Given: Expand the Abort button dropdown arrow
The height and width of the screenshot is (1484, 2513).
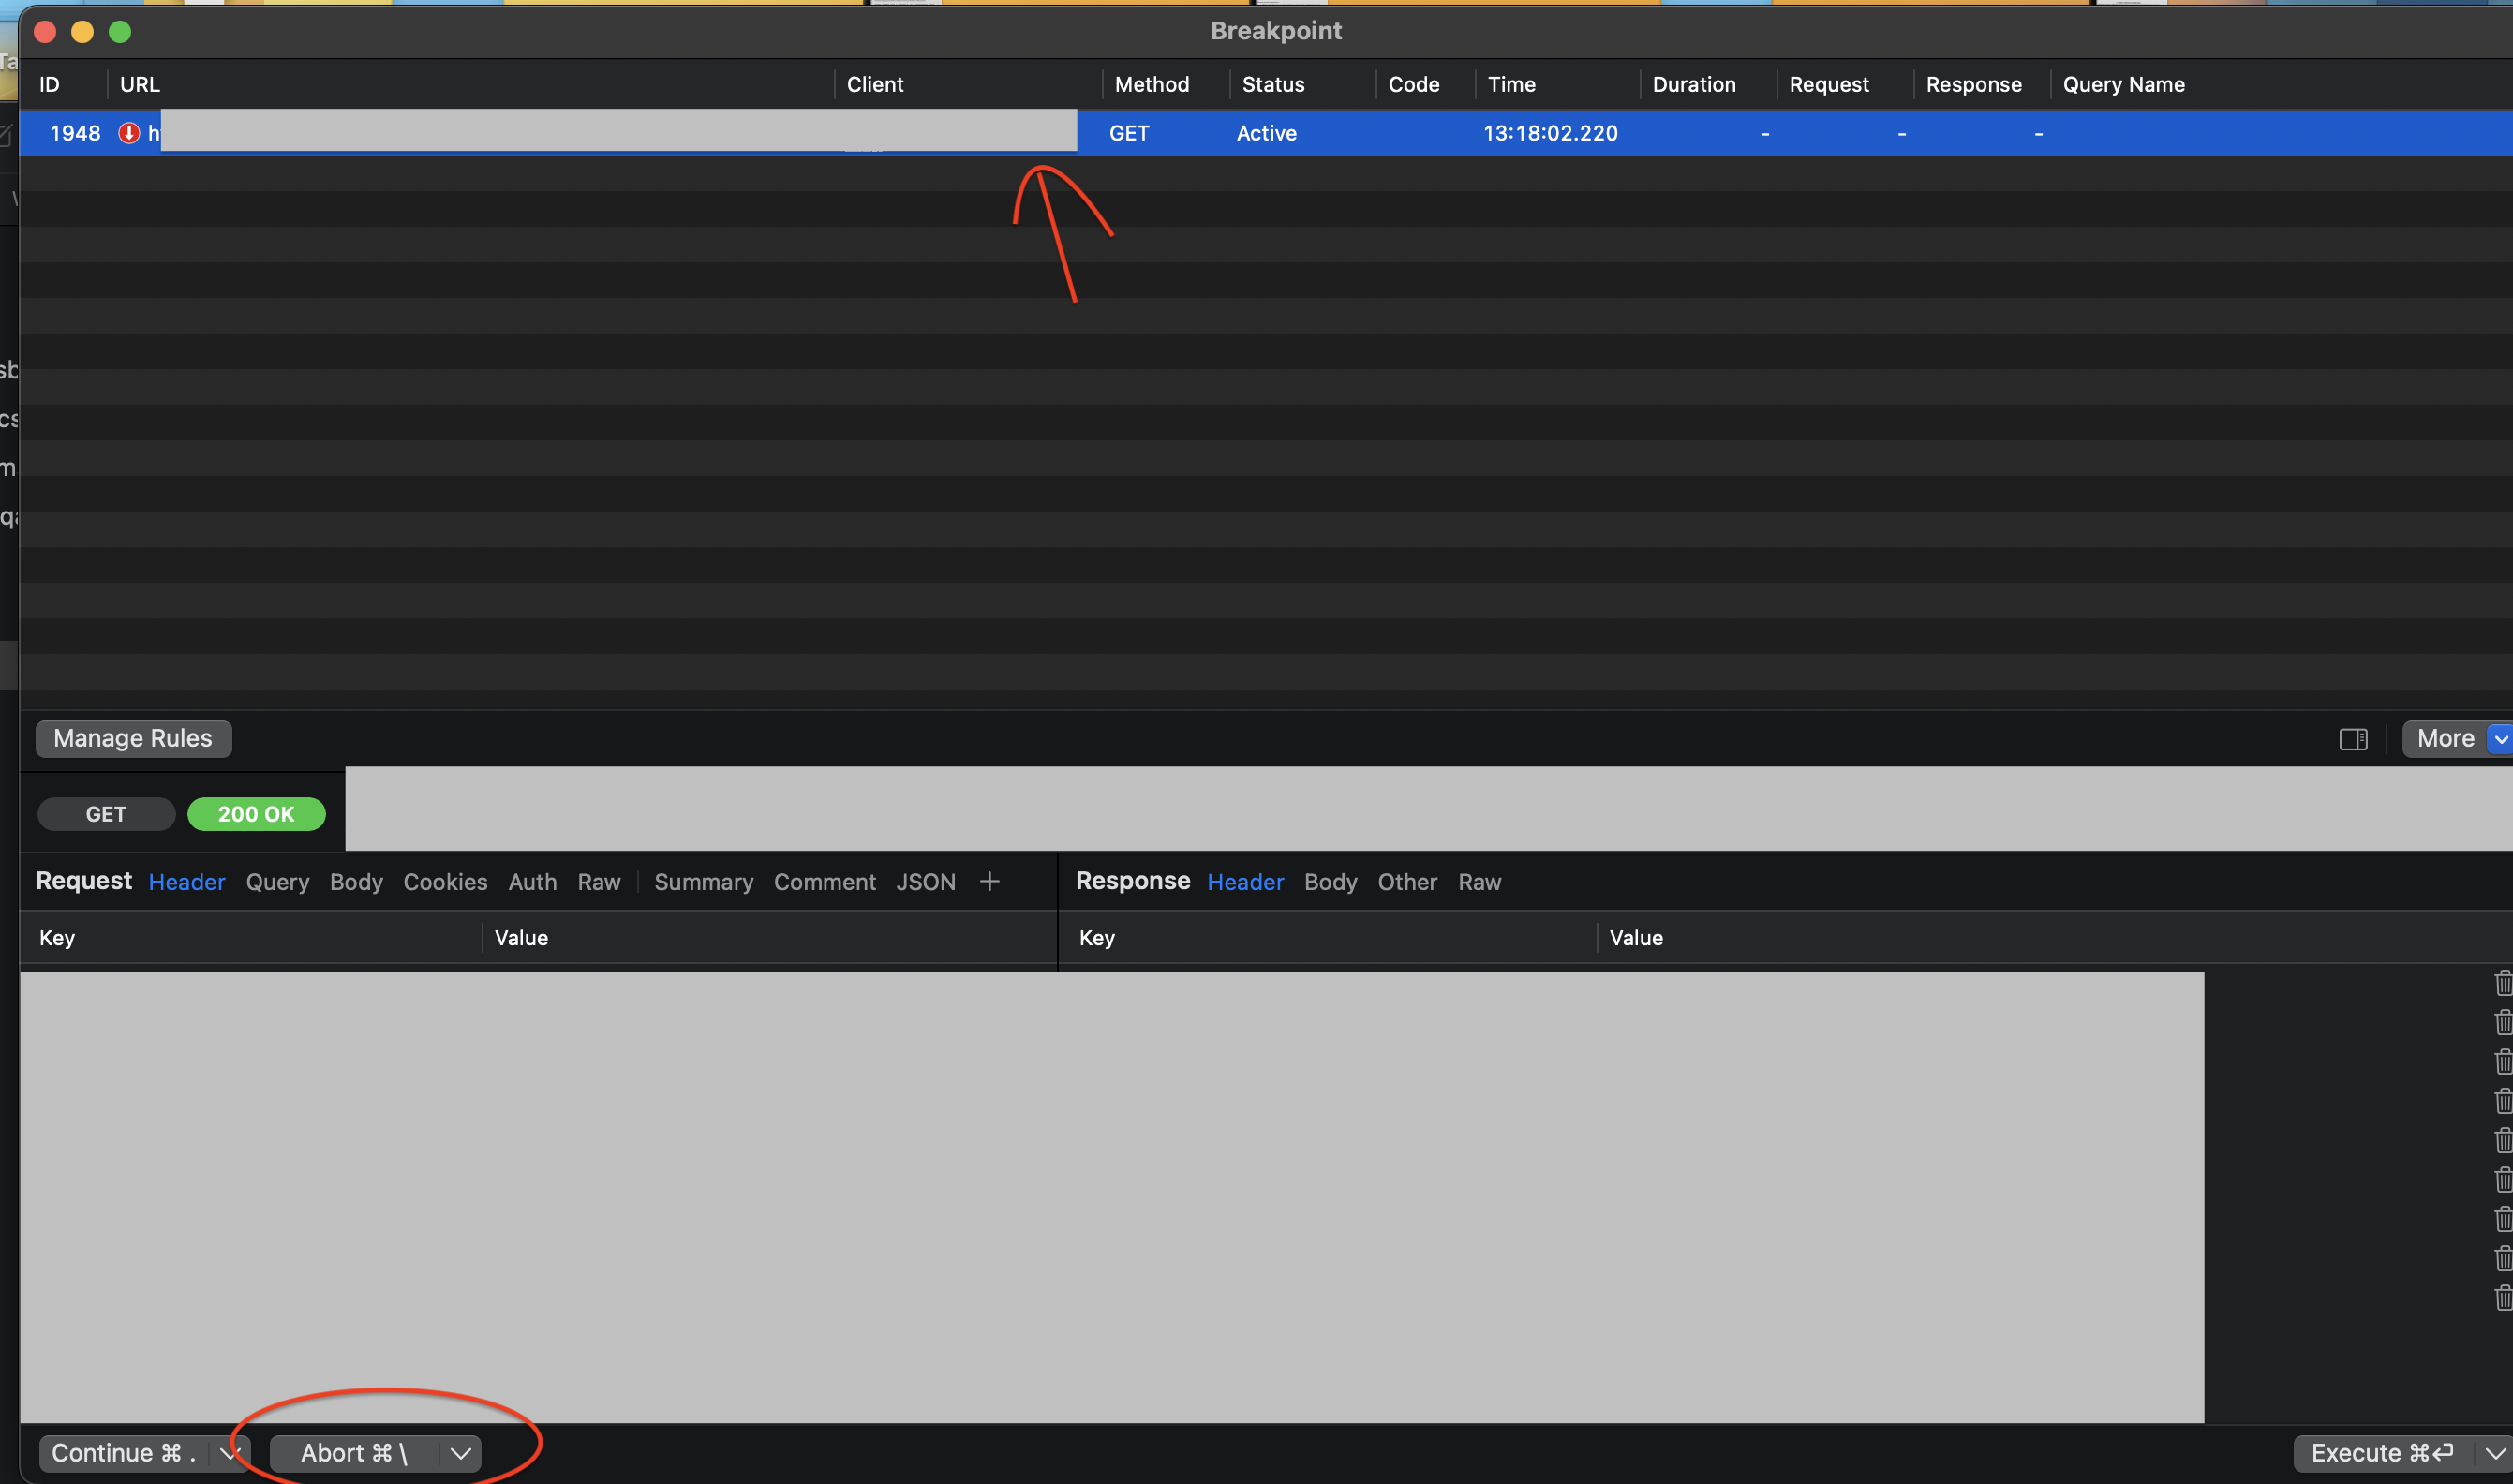Looking at the screenshot, I should pos(460,1453).
